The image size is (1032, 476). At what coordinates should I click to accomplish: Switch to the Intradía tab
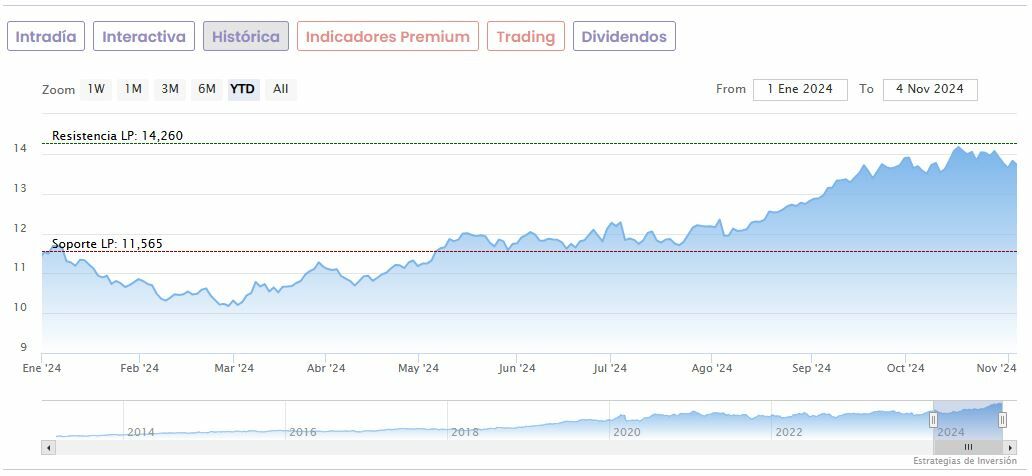(46, 37)
